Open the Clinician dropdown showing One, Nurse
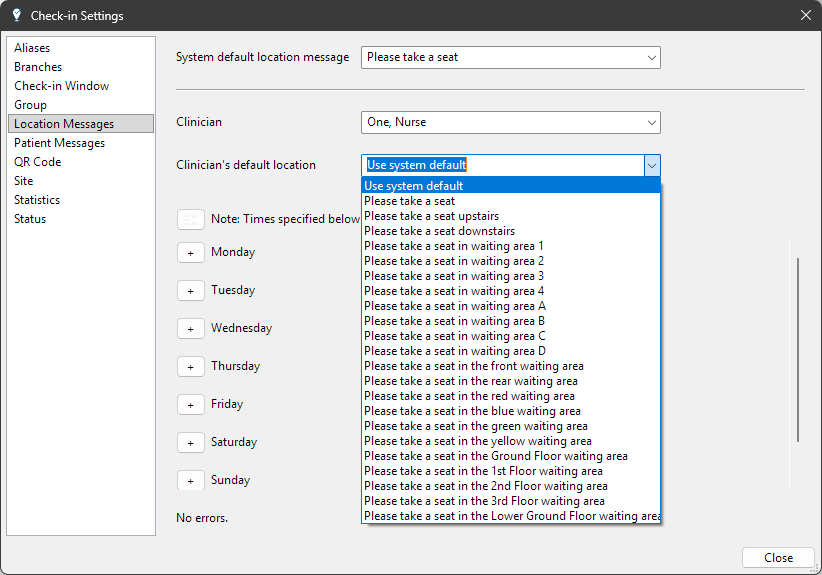The height and width of the screenshot is (575, 822). click(510, 123)
